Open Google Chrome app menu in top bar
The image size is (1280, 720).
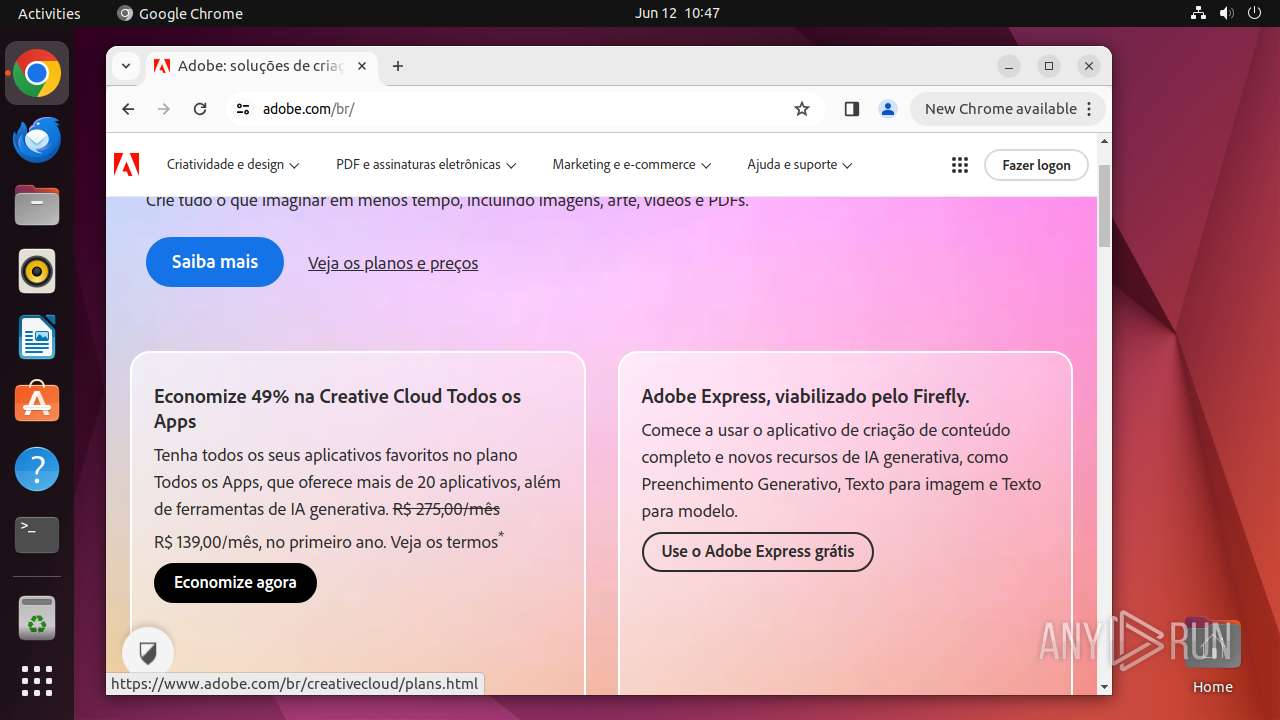(x=180, y=13)
